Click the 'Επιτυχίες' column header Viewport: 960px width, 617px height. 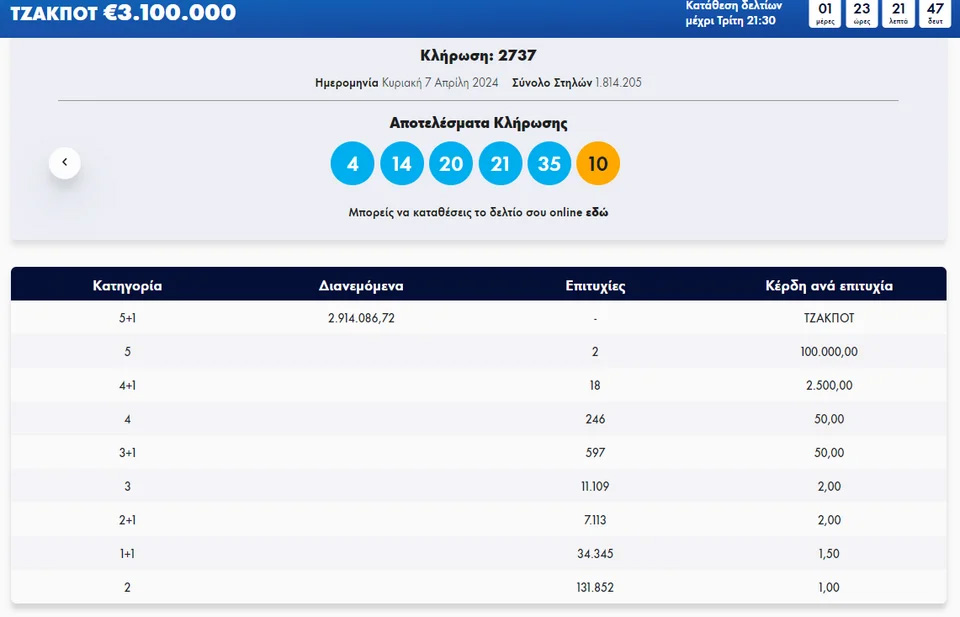pyautogui.click(x=595, y=285)
